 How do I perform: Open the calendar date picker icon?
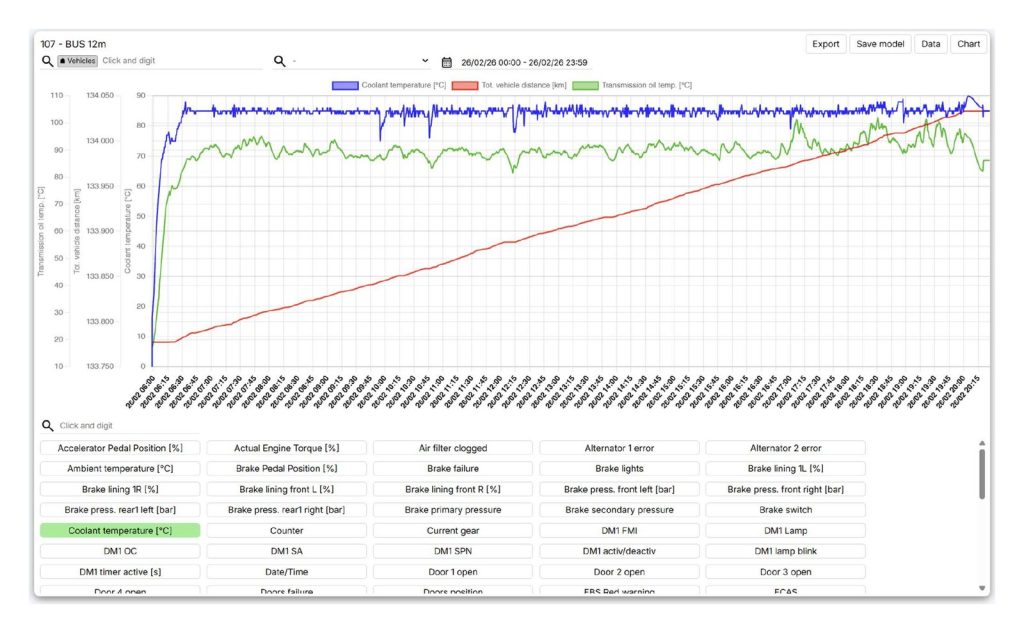click(x=447, y=62)
